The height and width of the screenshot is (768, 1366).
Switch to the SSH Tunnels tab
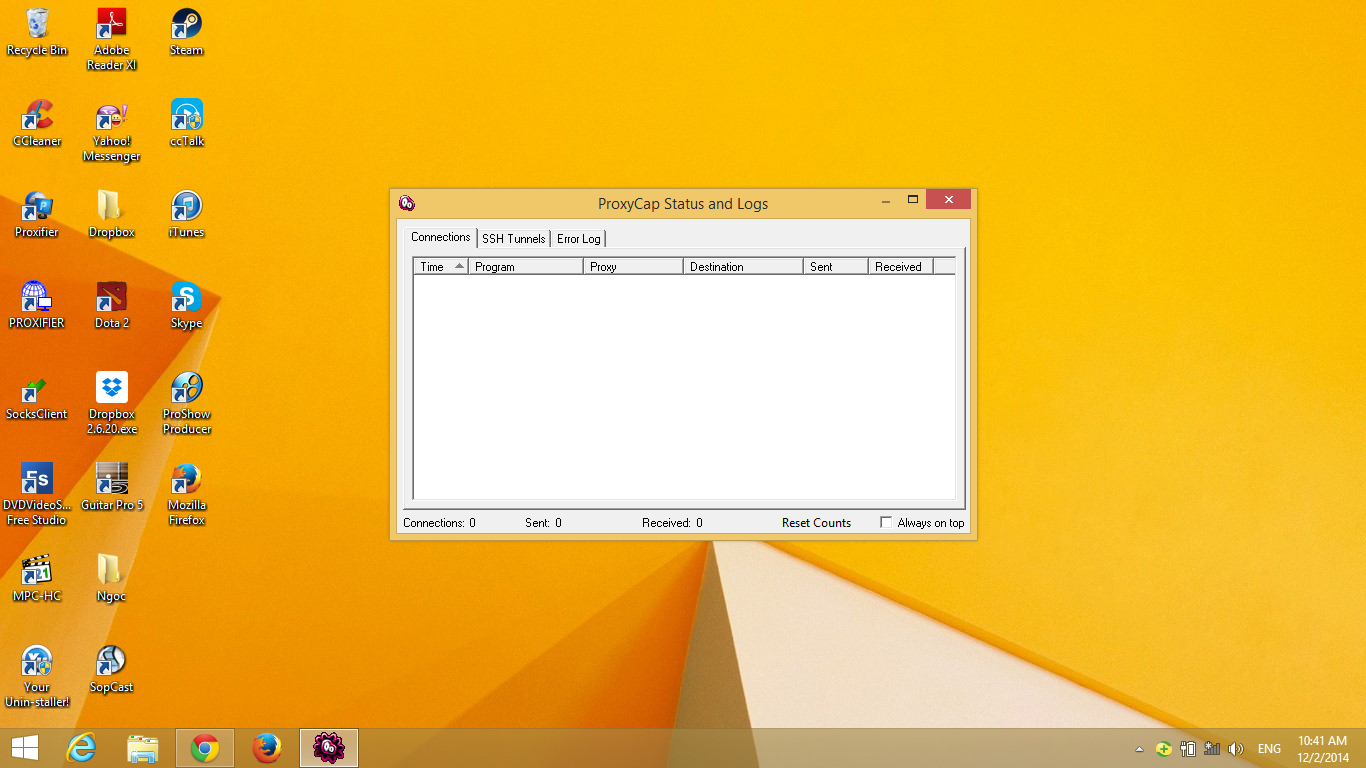[513, 239]
